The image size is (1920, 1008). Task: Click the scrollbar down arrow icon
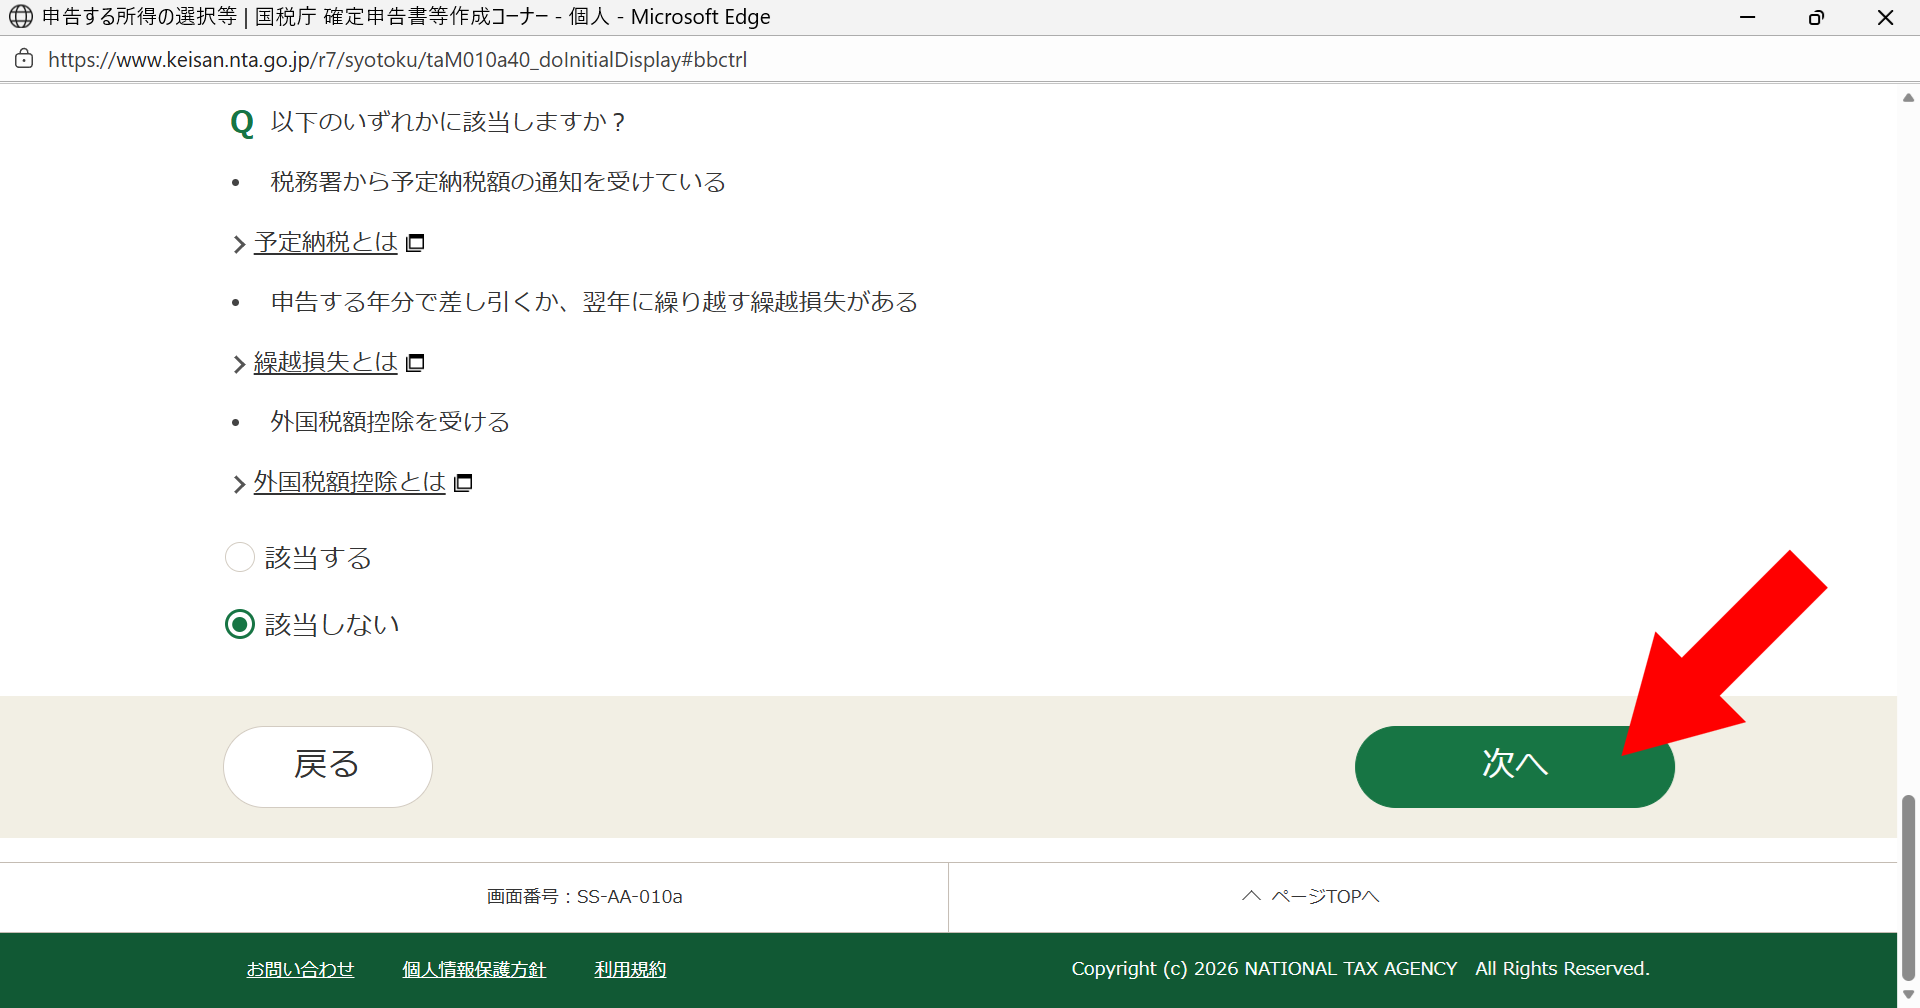pyautogui.click(x=1908, y=996)
